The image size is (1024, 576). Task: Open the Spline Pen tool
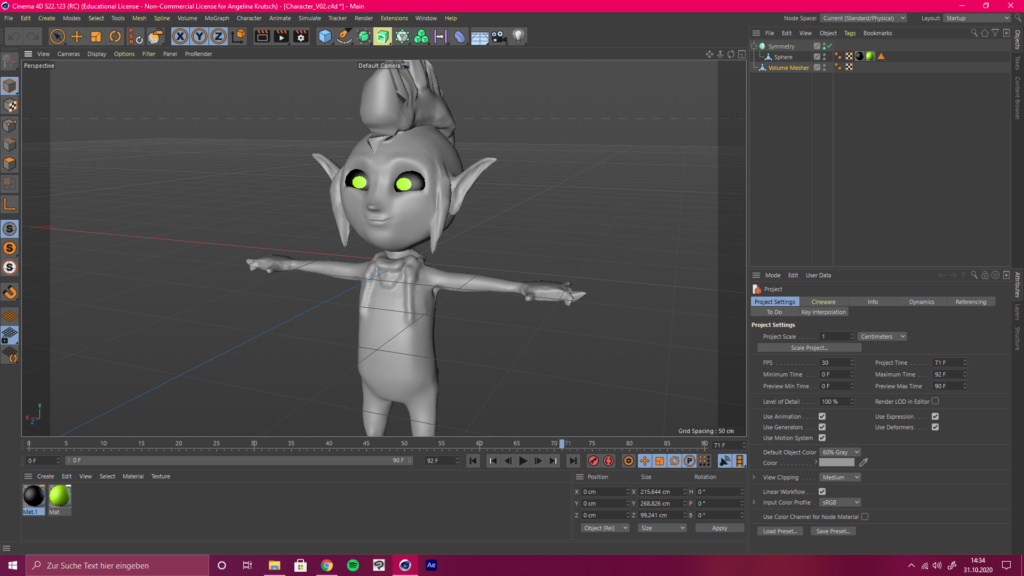click(x=344, y=37)
